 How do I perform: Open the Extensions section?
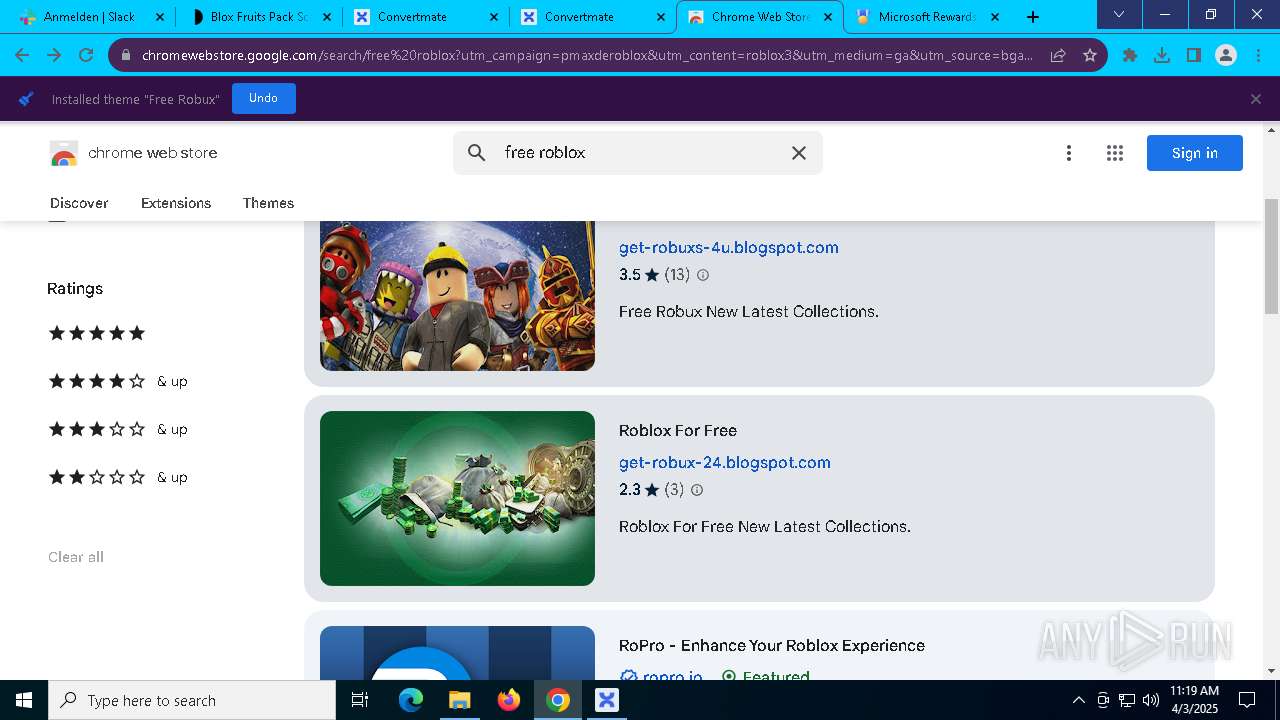(176, 203)
